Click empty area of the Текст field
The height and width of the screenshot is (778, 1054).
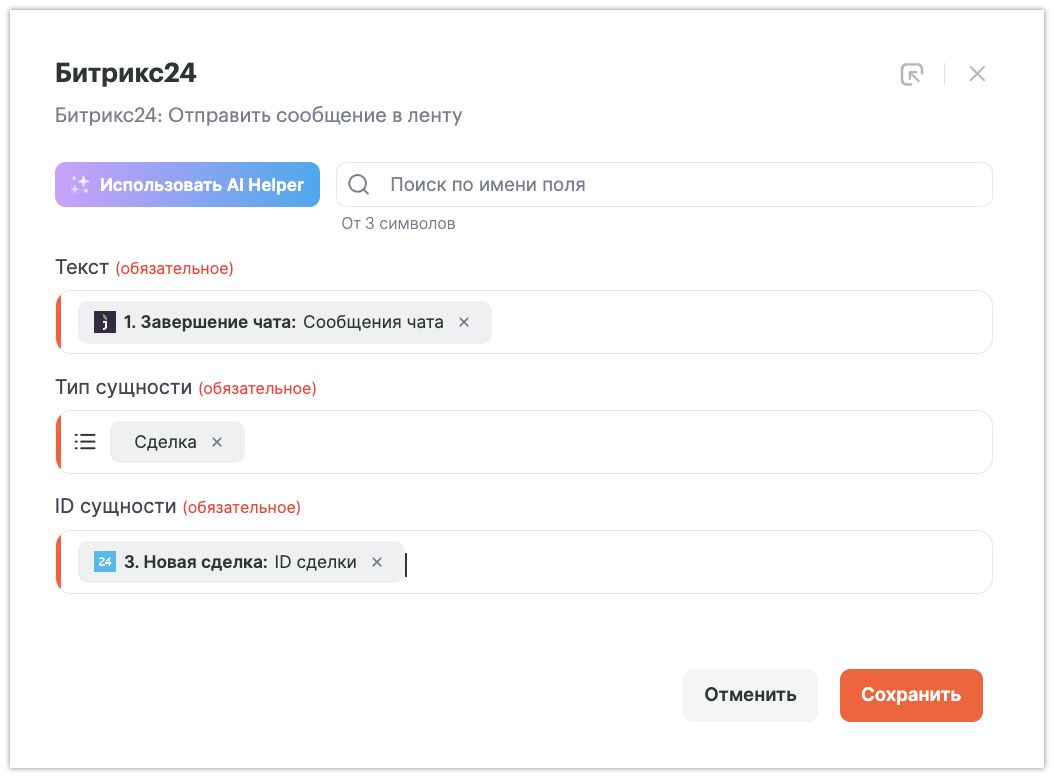(740, 322)
